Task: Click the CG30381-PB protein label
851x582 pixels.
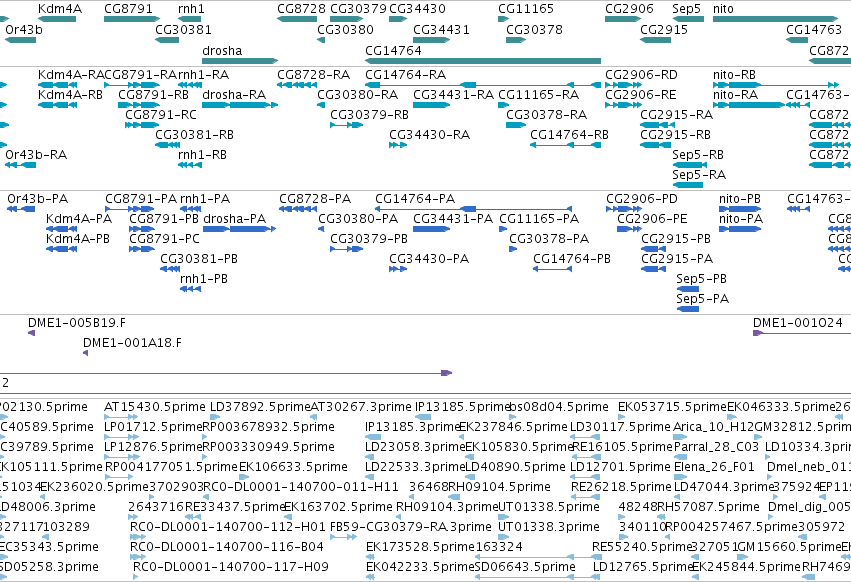Action: coord(199,259)
